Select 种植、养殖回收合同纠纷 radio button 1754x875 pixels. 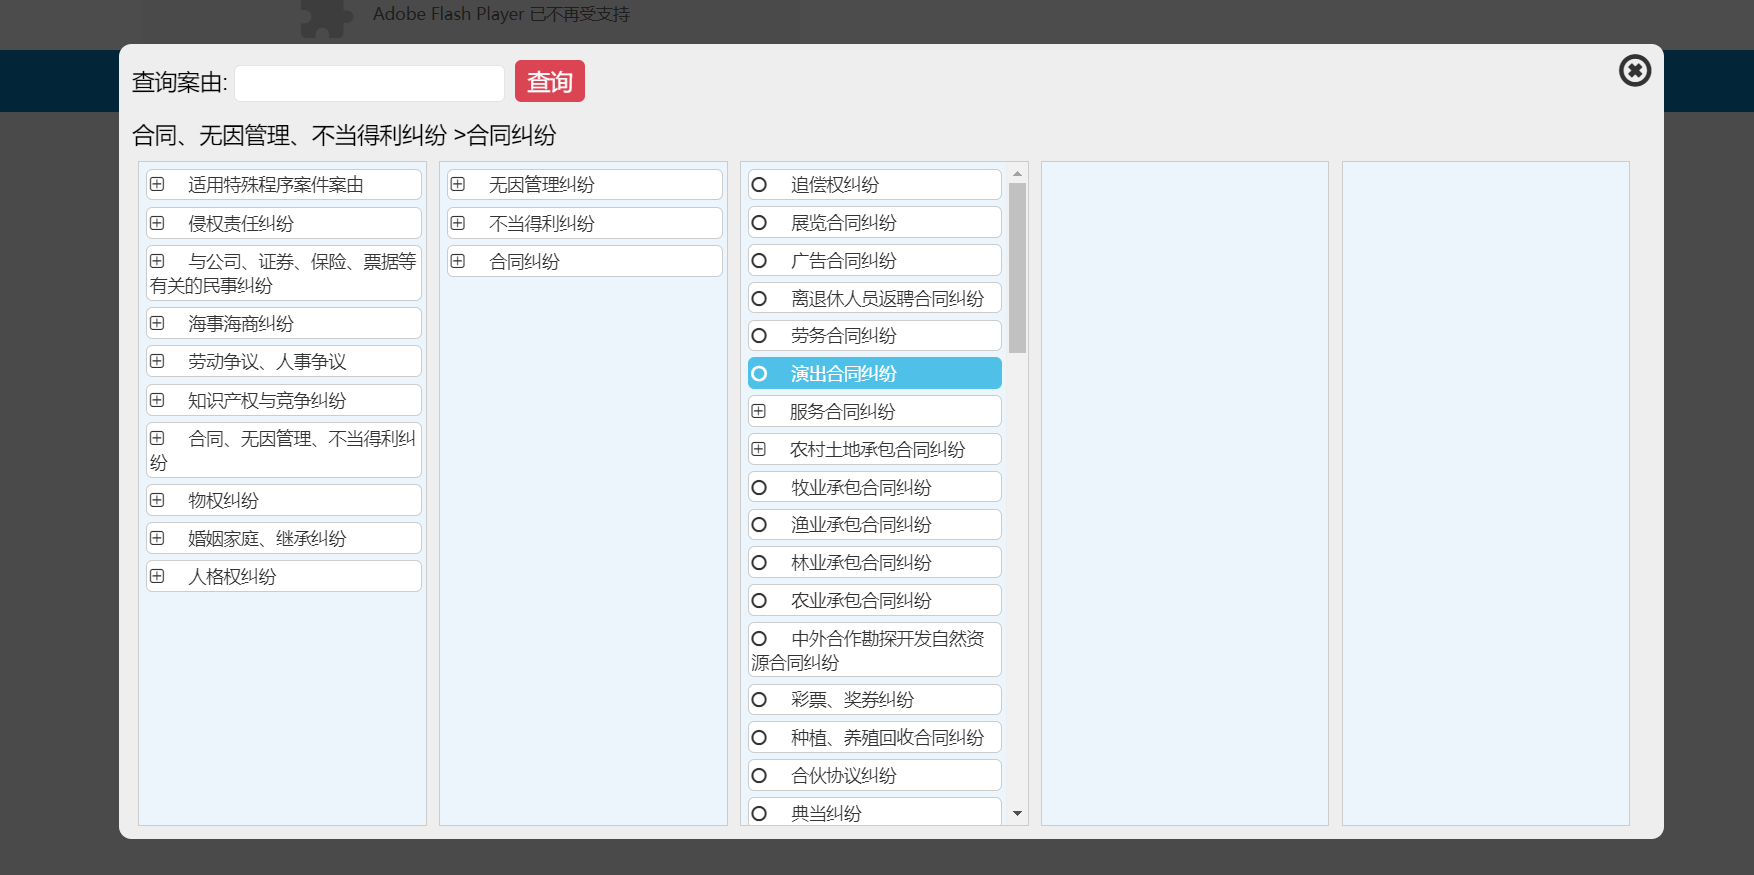click(759, 738)
